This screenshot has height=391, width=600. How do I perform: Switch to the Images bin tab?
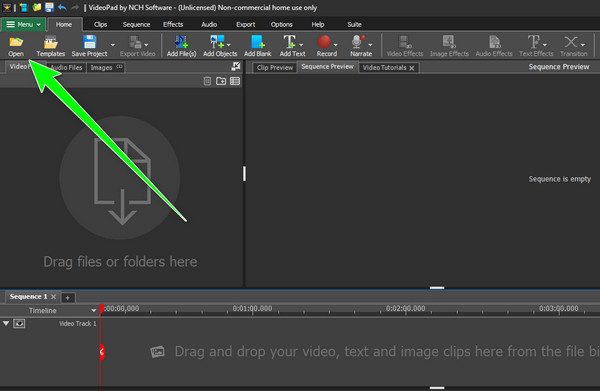[x=106, y=68]
